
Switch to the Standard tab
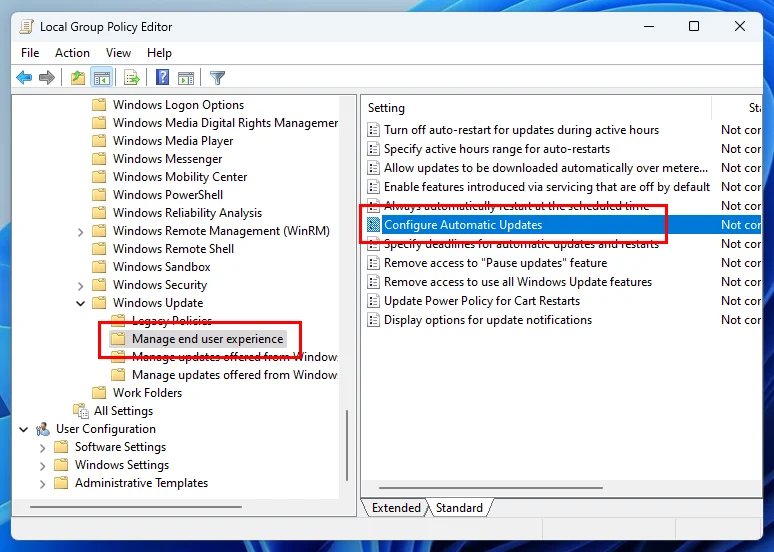point(459,508)
